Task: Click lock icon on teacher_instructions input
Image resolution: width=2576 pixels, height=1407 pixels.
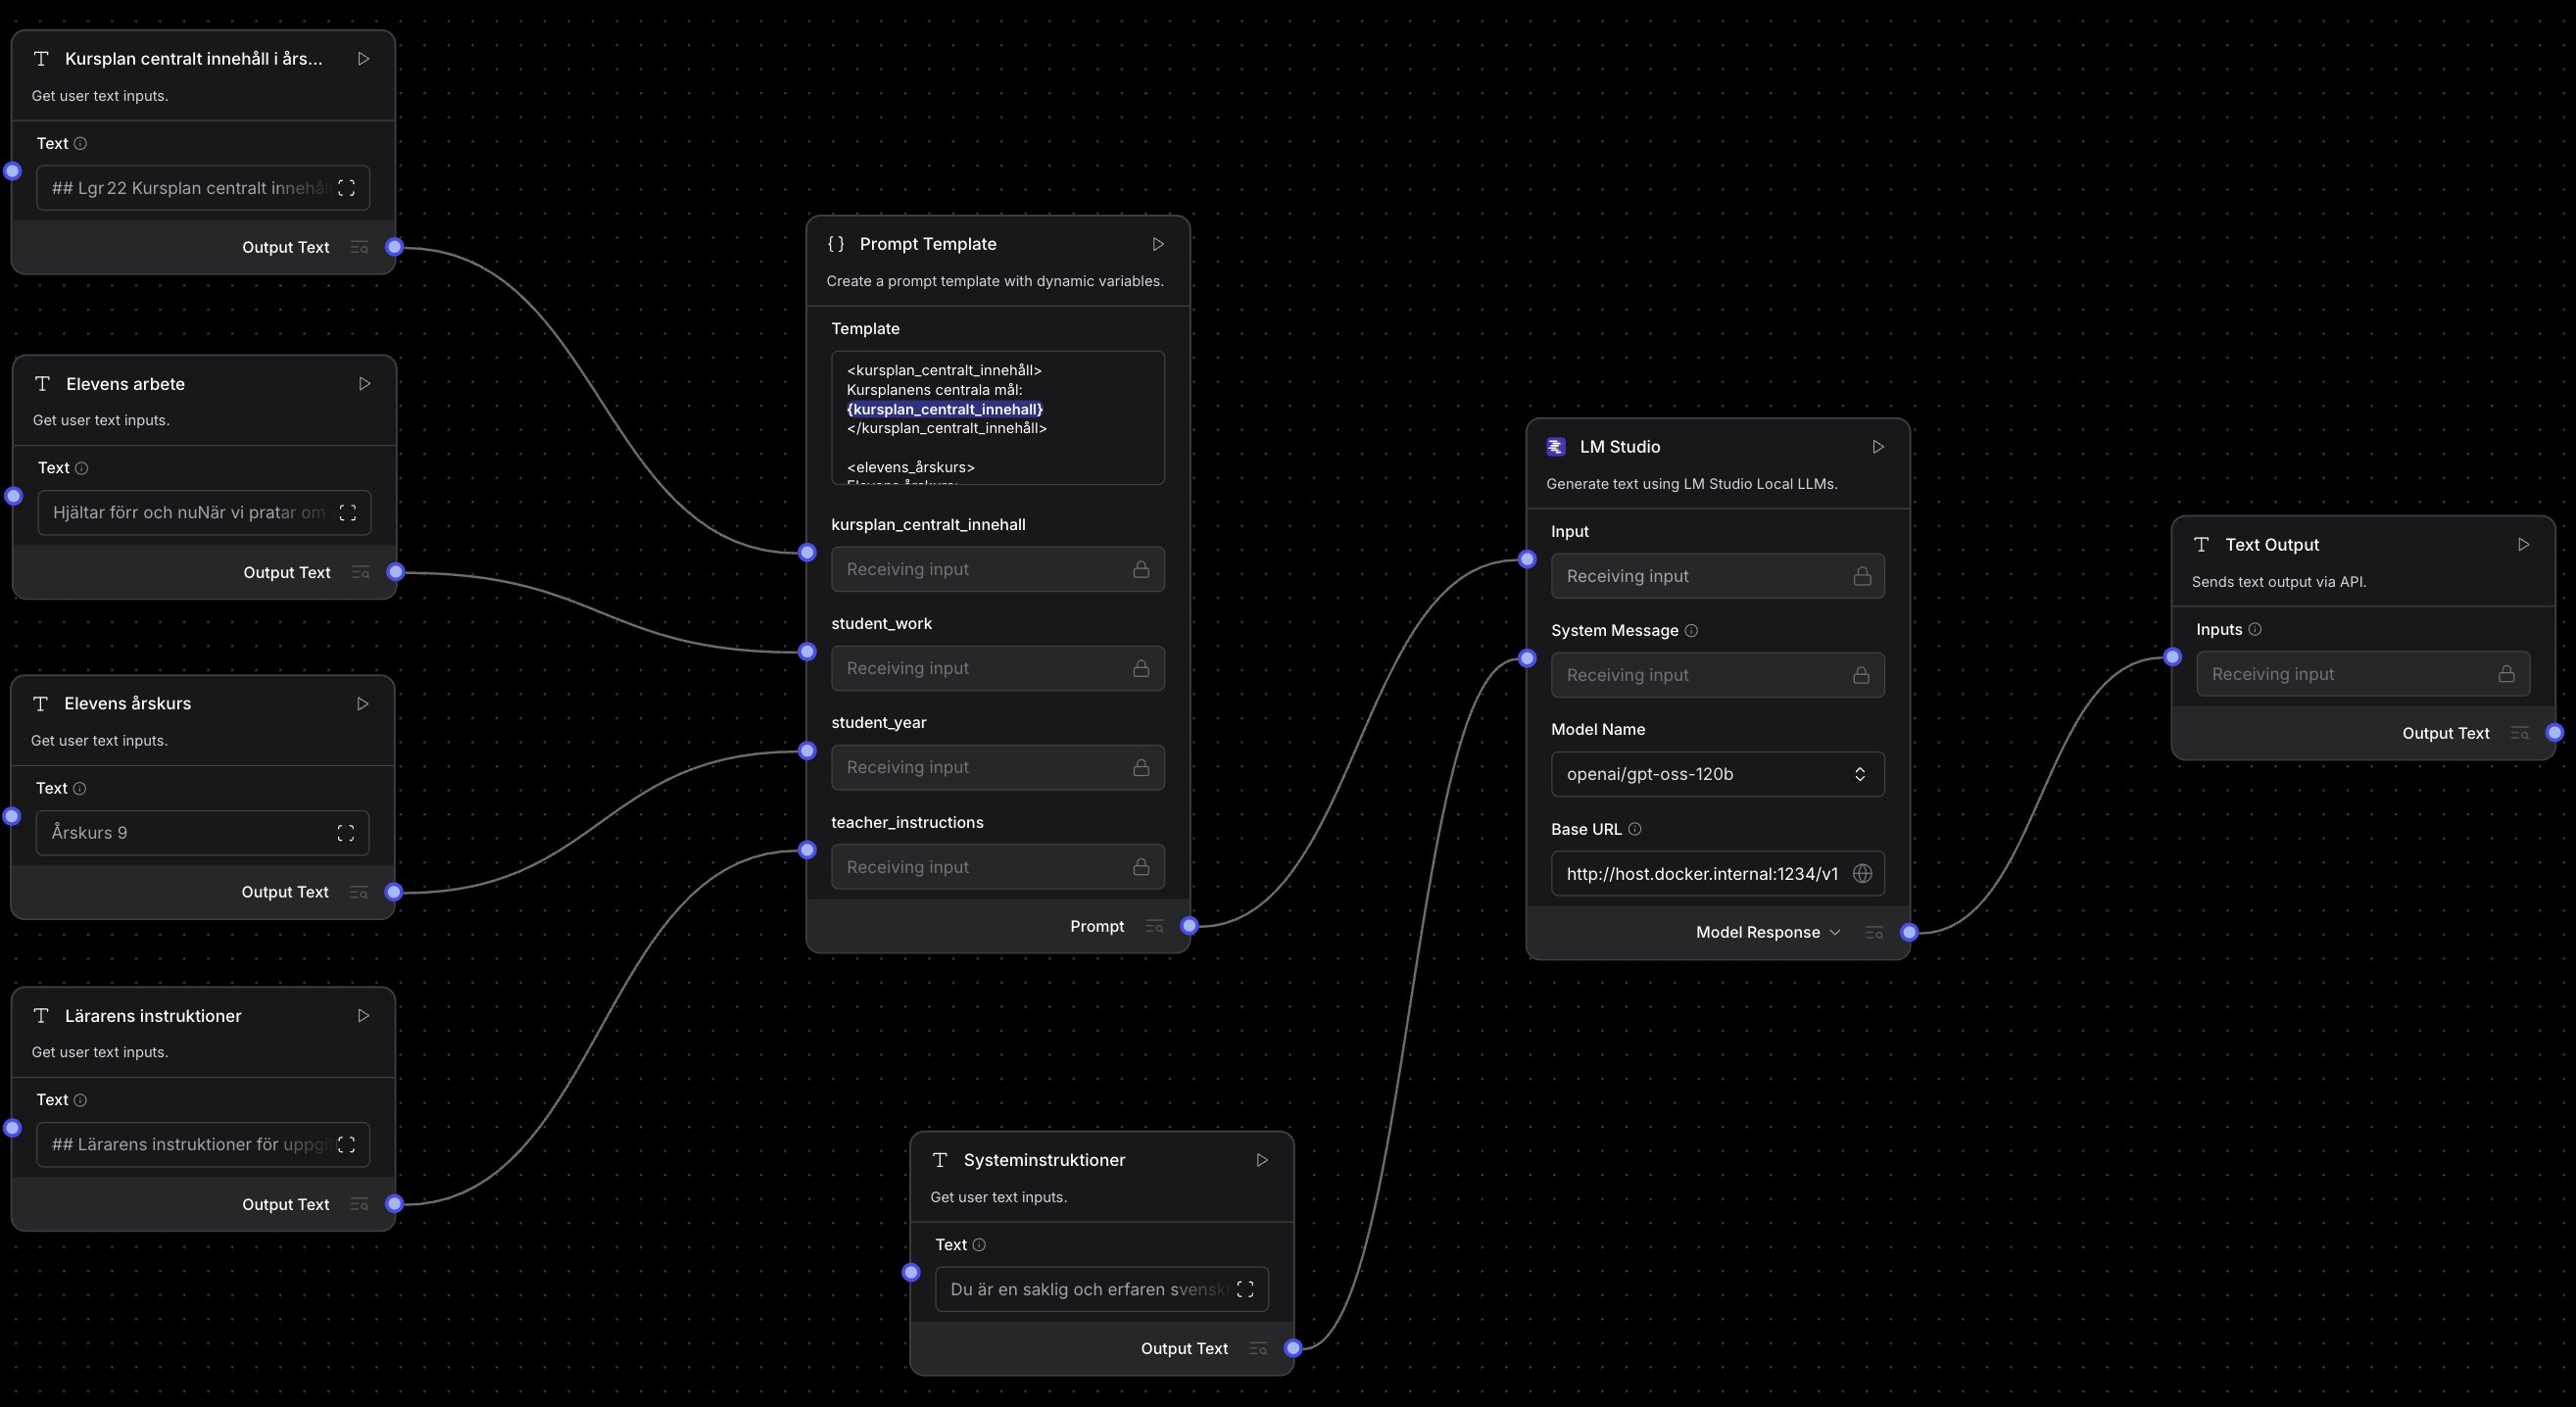Action: coord(1140,867)
